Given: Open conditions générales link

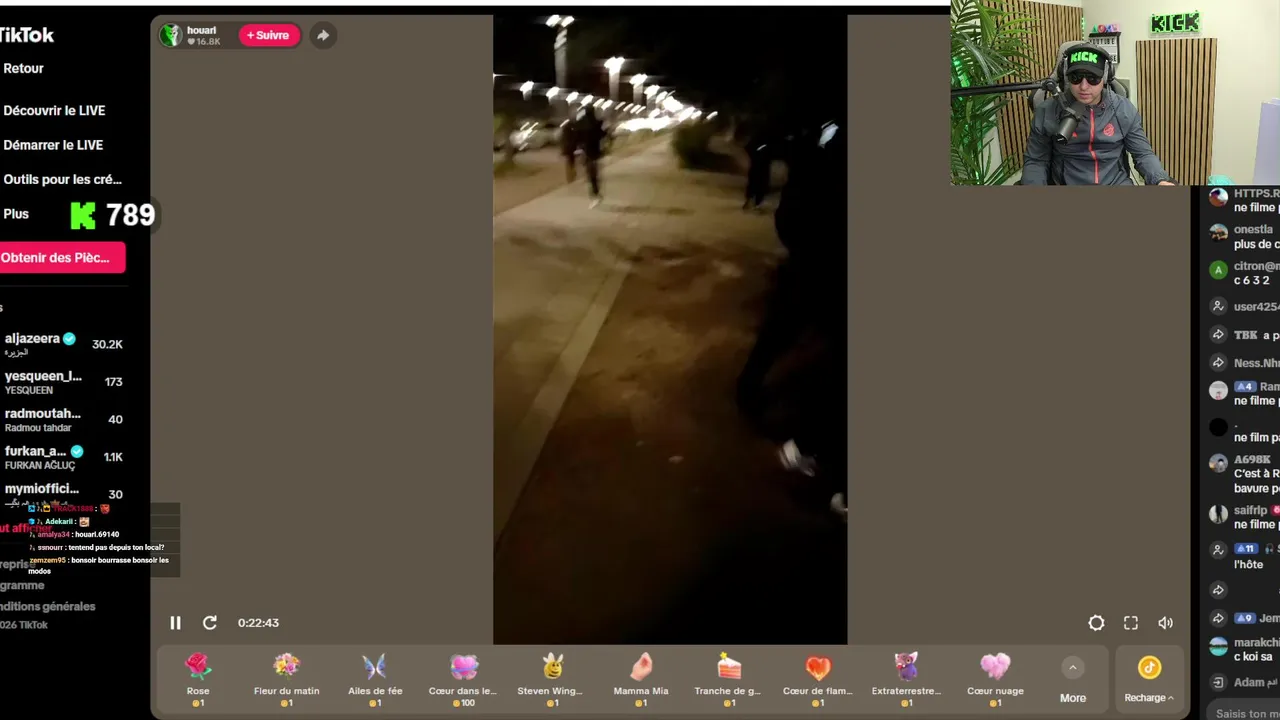Looking at the screenshot, I should point(48,606).
